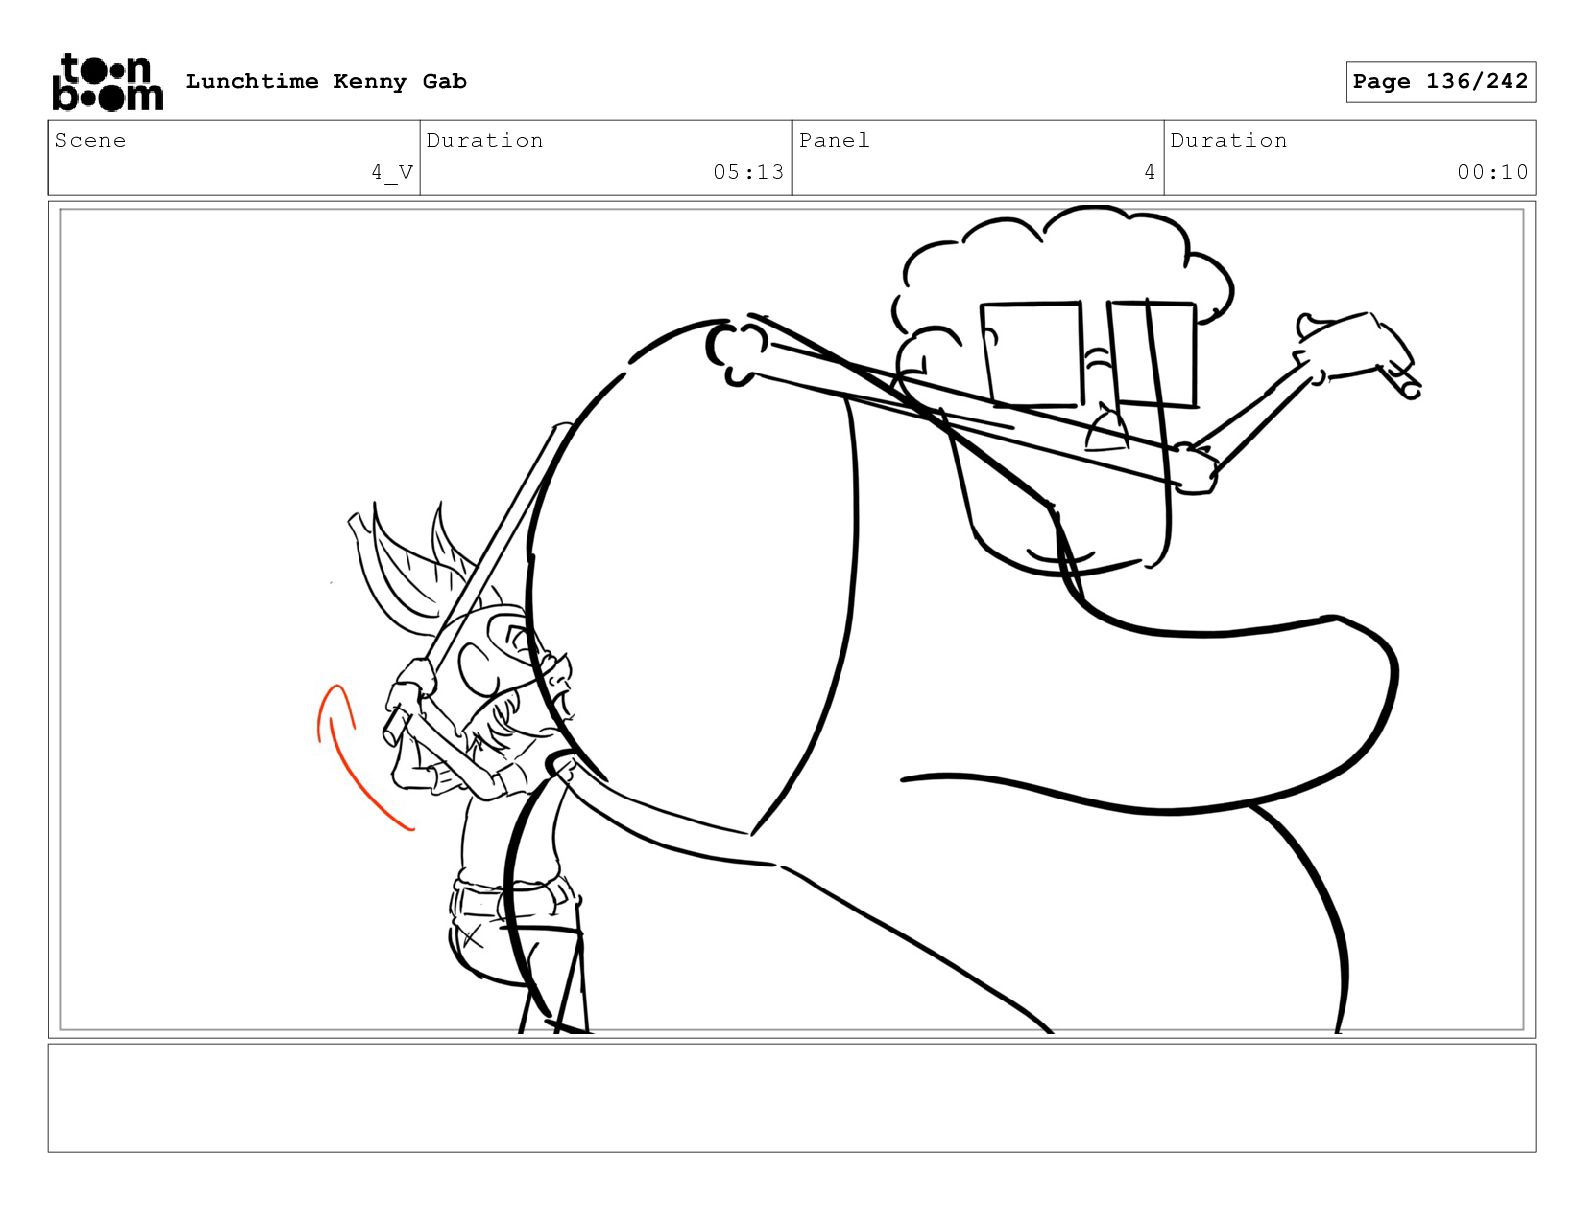Click the scene duration value '05:13'
This screenshot has width=1584, height=1224.
pyautogui.click(x=749, y=172)
